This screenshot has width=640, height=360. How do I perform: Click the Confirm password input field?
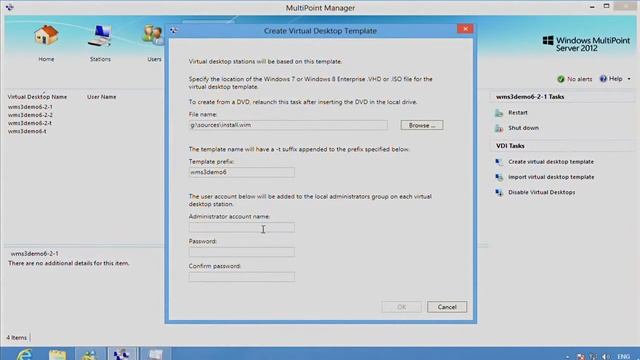242,277
